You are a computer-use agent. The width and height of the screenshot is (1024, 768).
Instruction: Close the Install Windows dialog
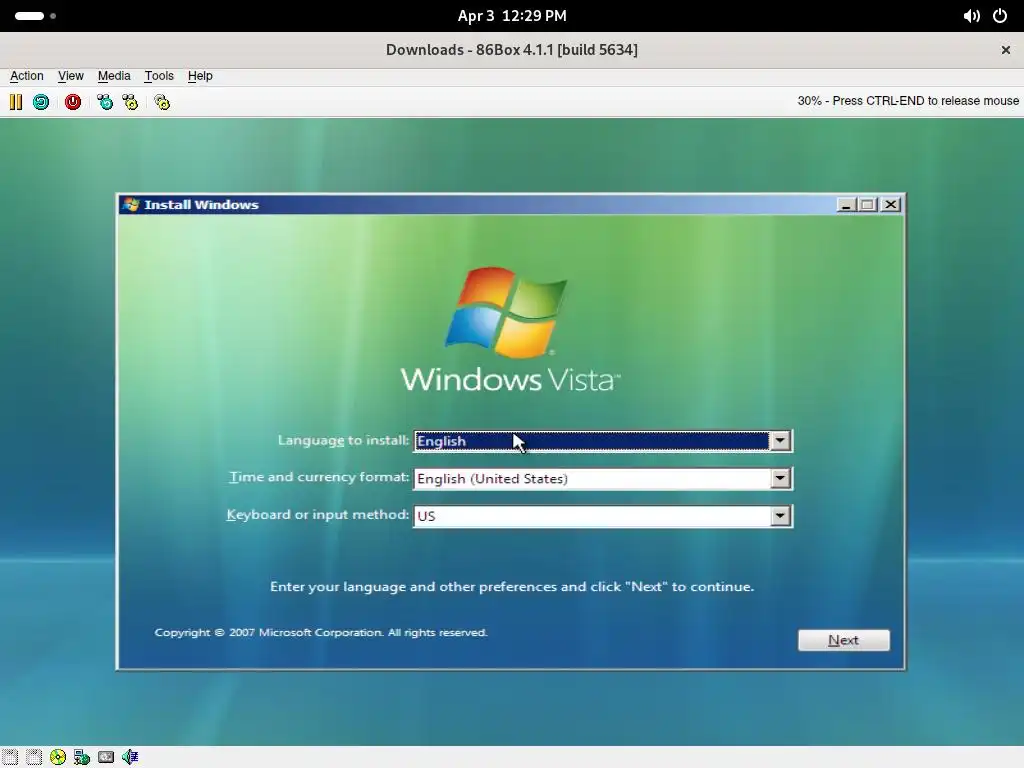(891, 204)
